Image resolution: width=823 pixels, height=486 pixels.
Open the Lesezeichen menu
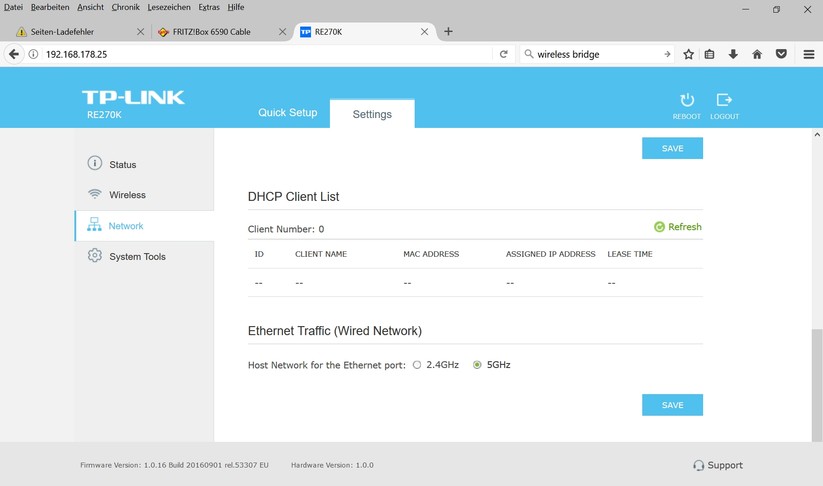tap(169, 7)
